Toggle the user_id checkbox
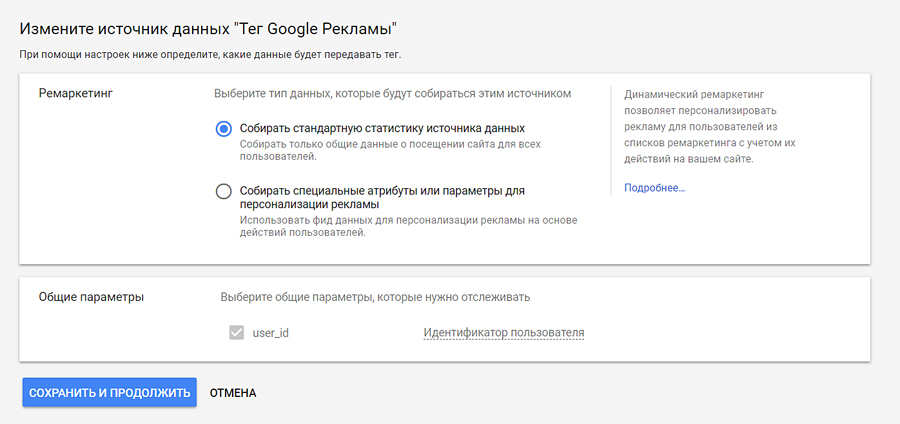The image size is (900, 424). (x=237, y=333)
